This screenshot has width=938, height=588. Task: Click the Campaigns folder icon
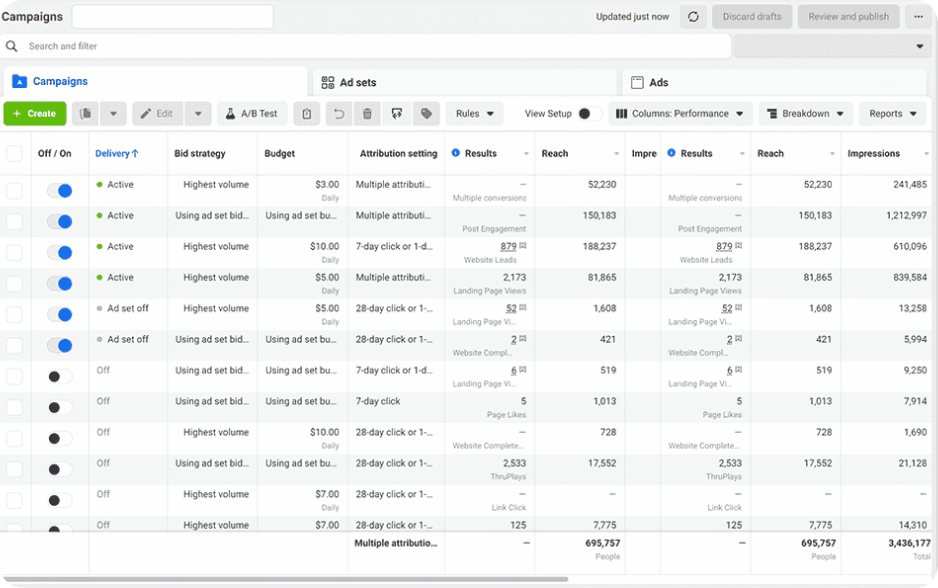point(20,81)
